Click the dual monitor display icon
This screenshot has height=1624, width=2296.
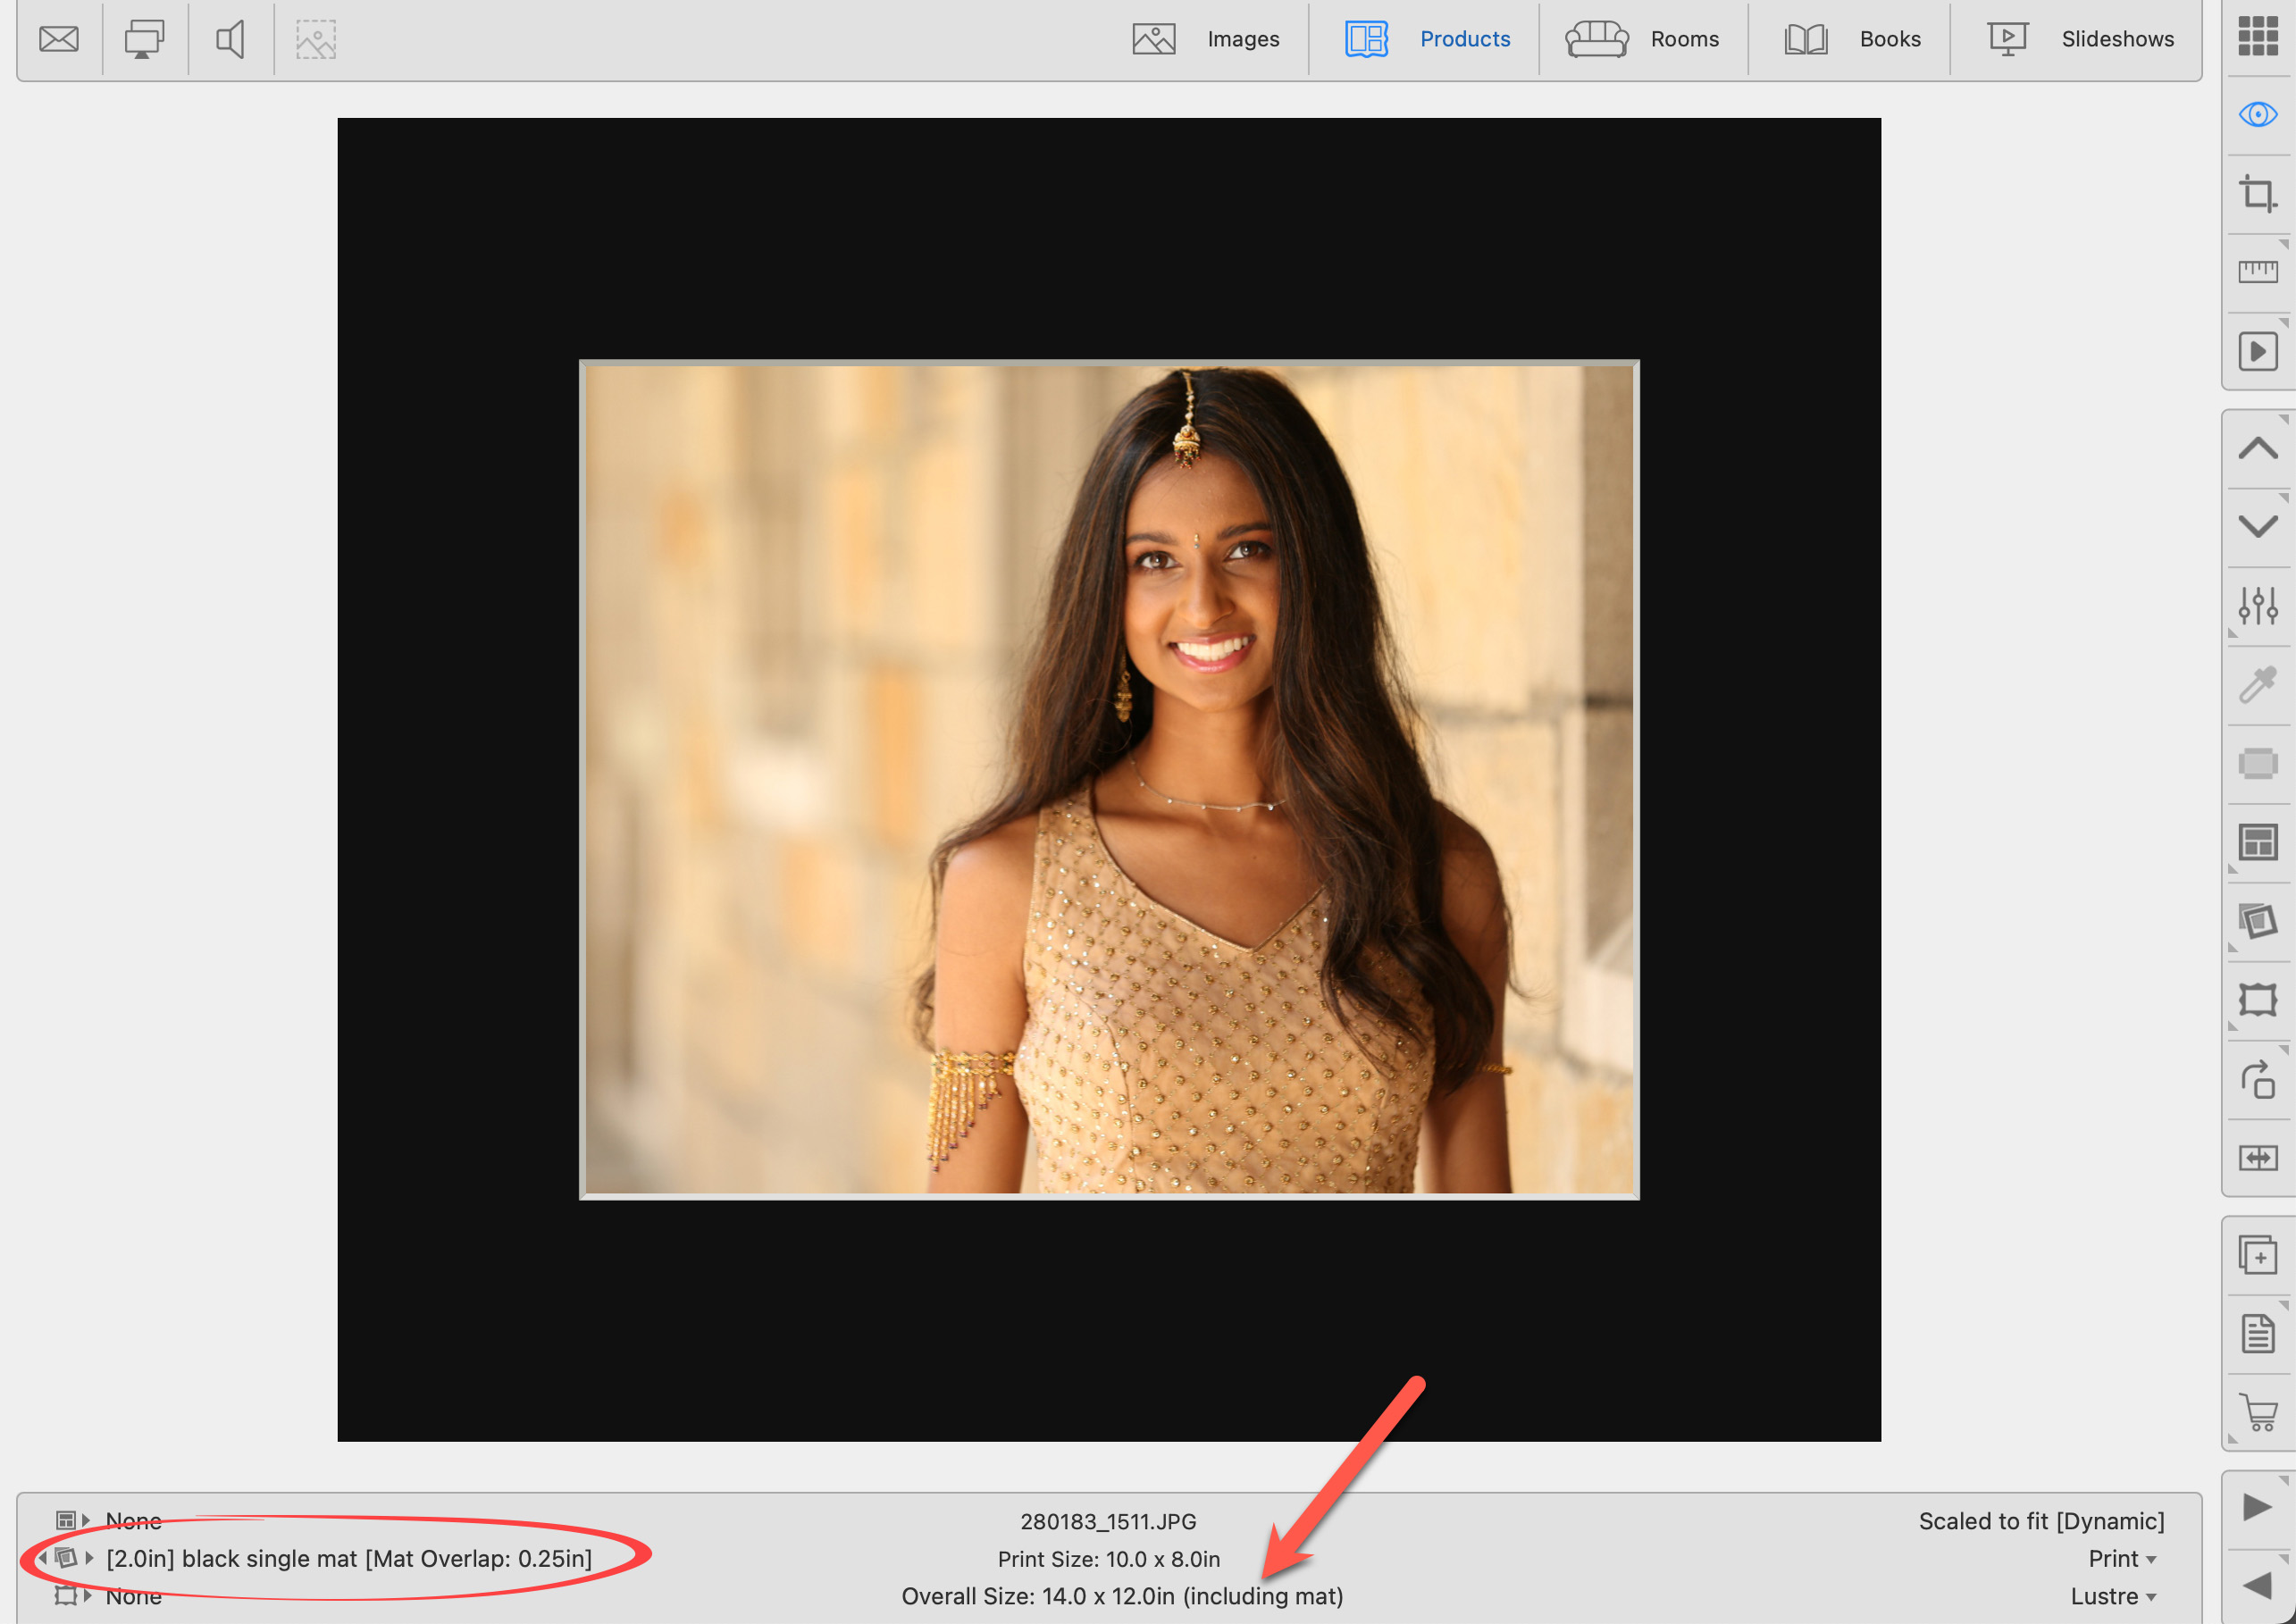tap(144, 40)
